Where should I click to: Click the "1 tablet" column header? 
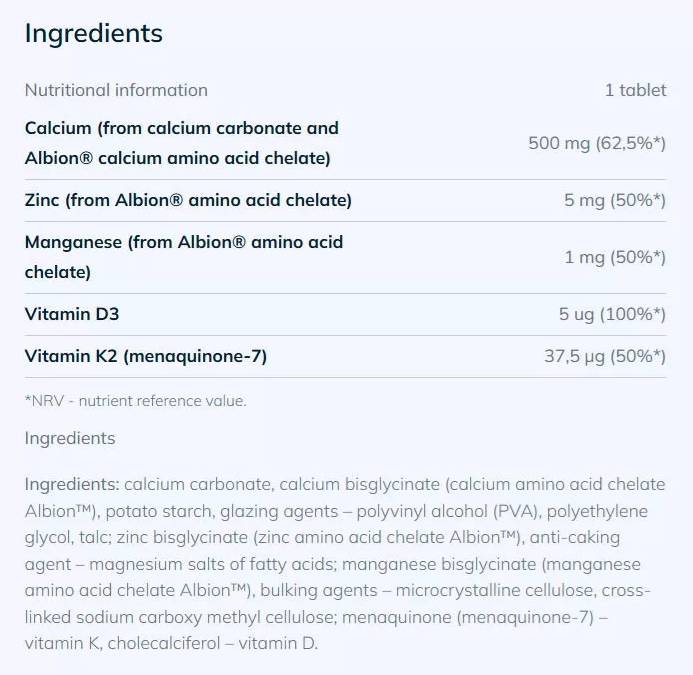tap(635, 90)
